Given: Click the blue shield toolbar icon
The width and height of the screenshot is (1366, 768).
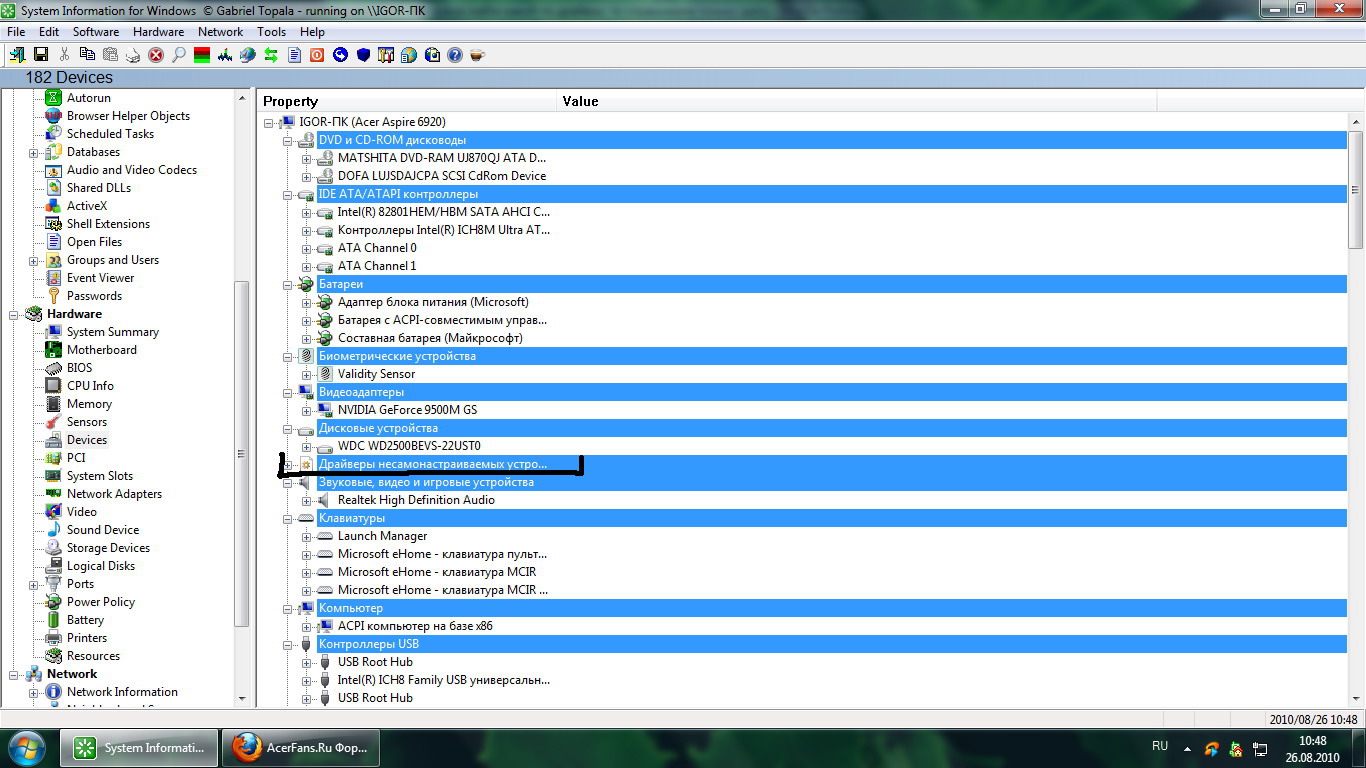Looking at the screenshot, I should point(363,54).
